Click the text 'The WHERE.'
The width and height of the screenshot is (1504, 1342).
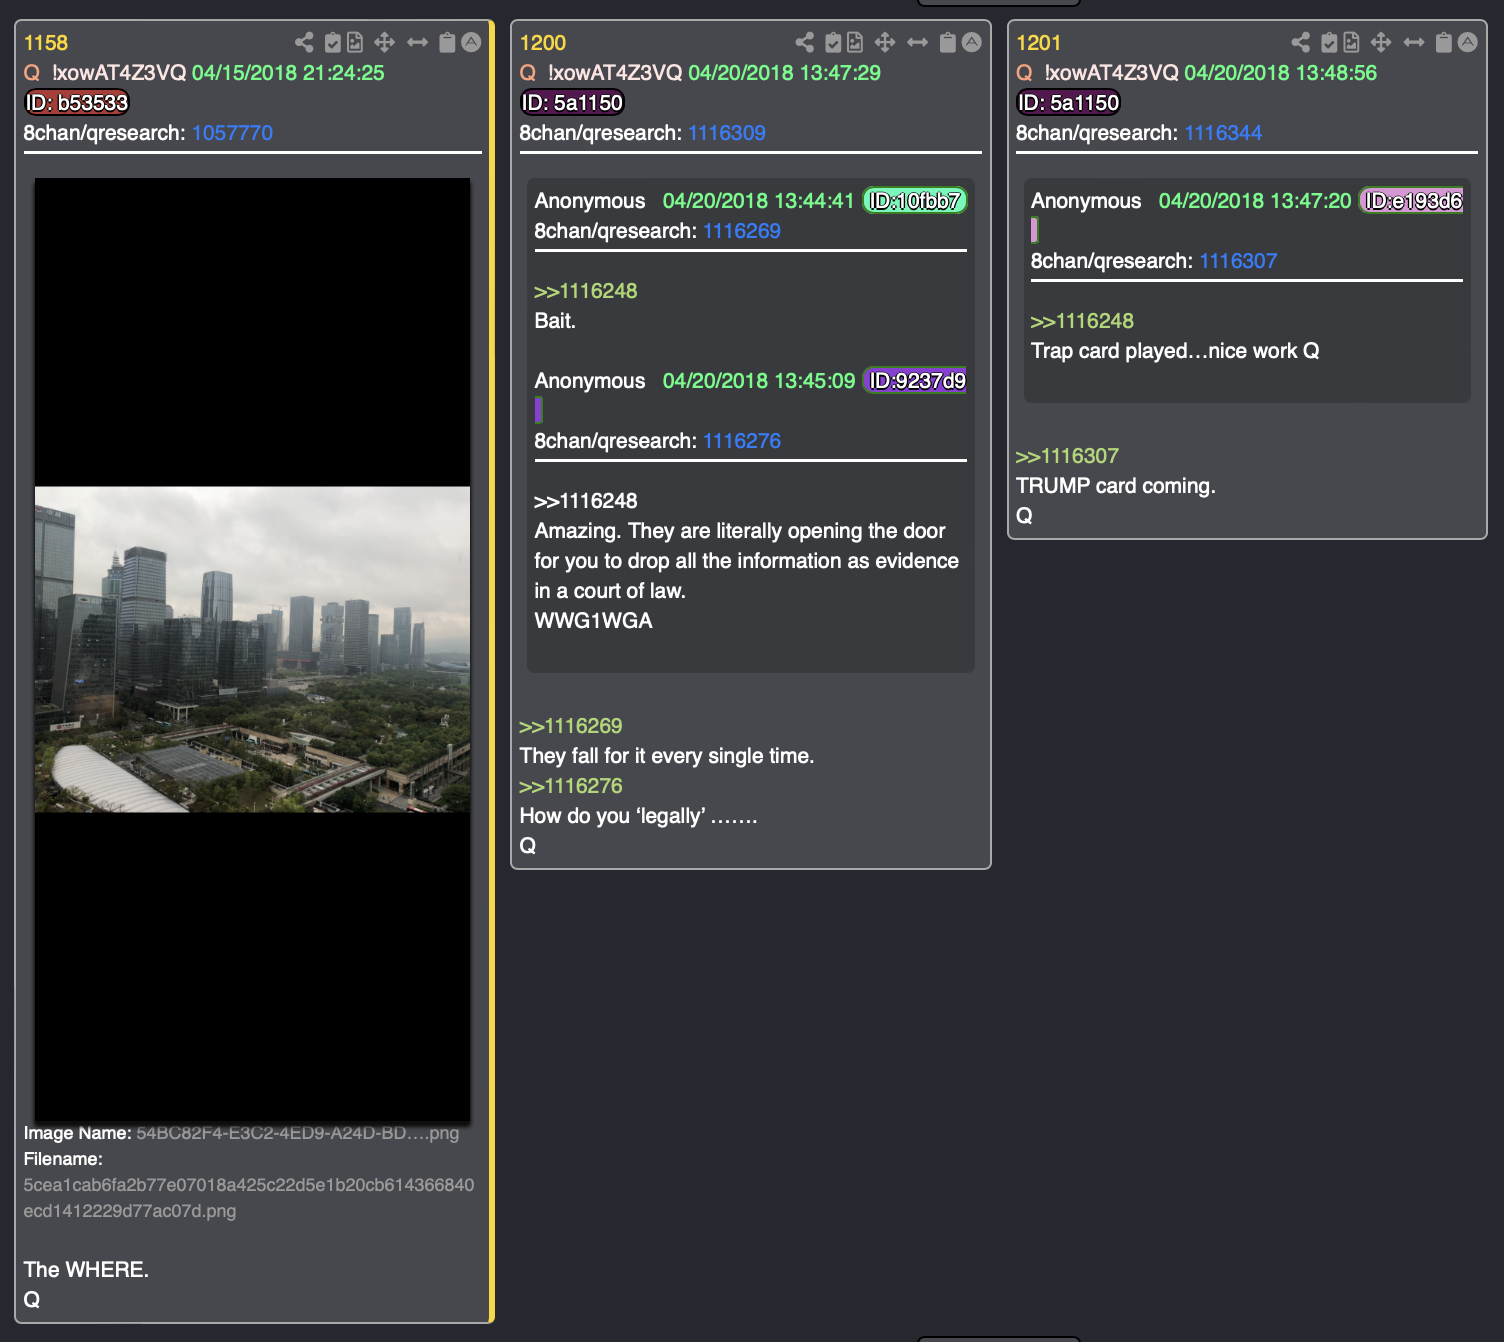(86, 1270)
